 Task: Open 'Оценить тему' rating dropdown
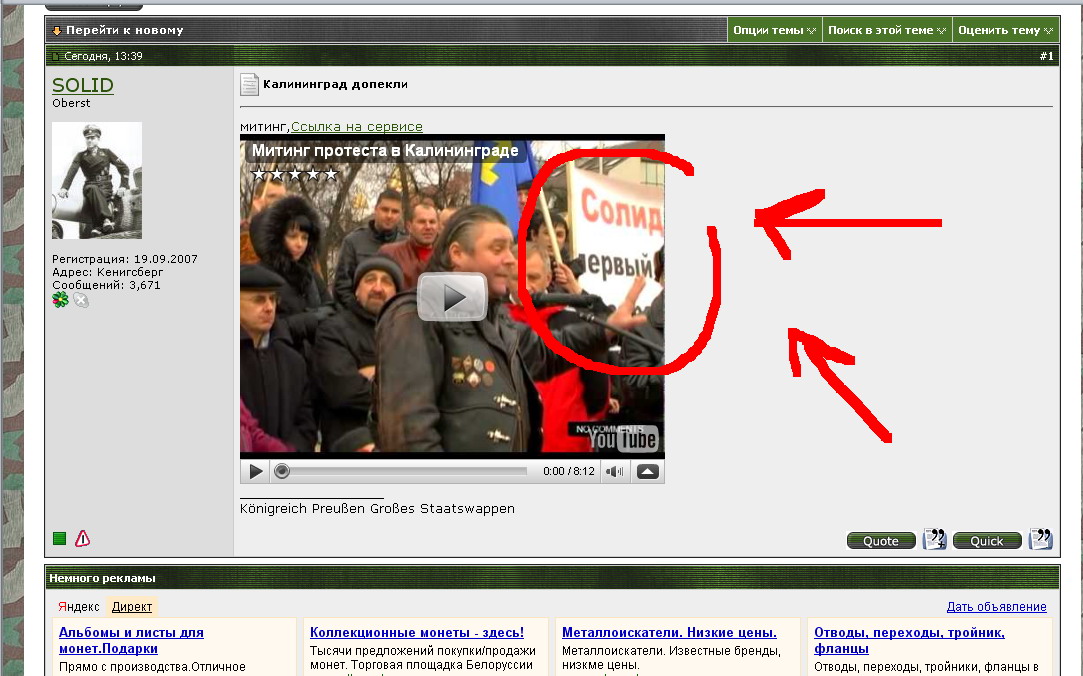[1005, 30]
